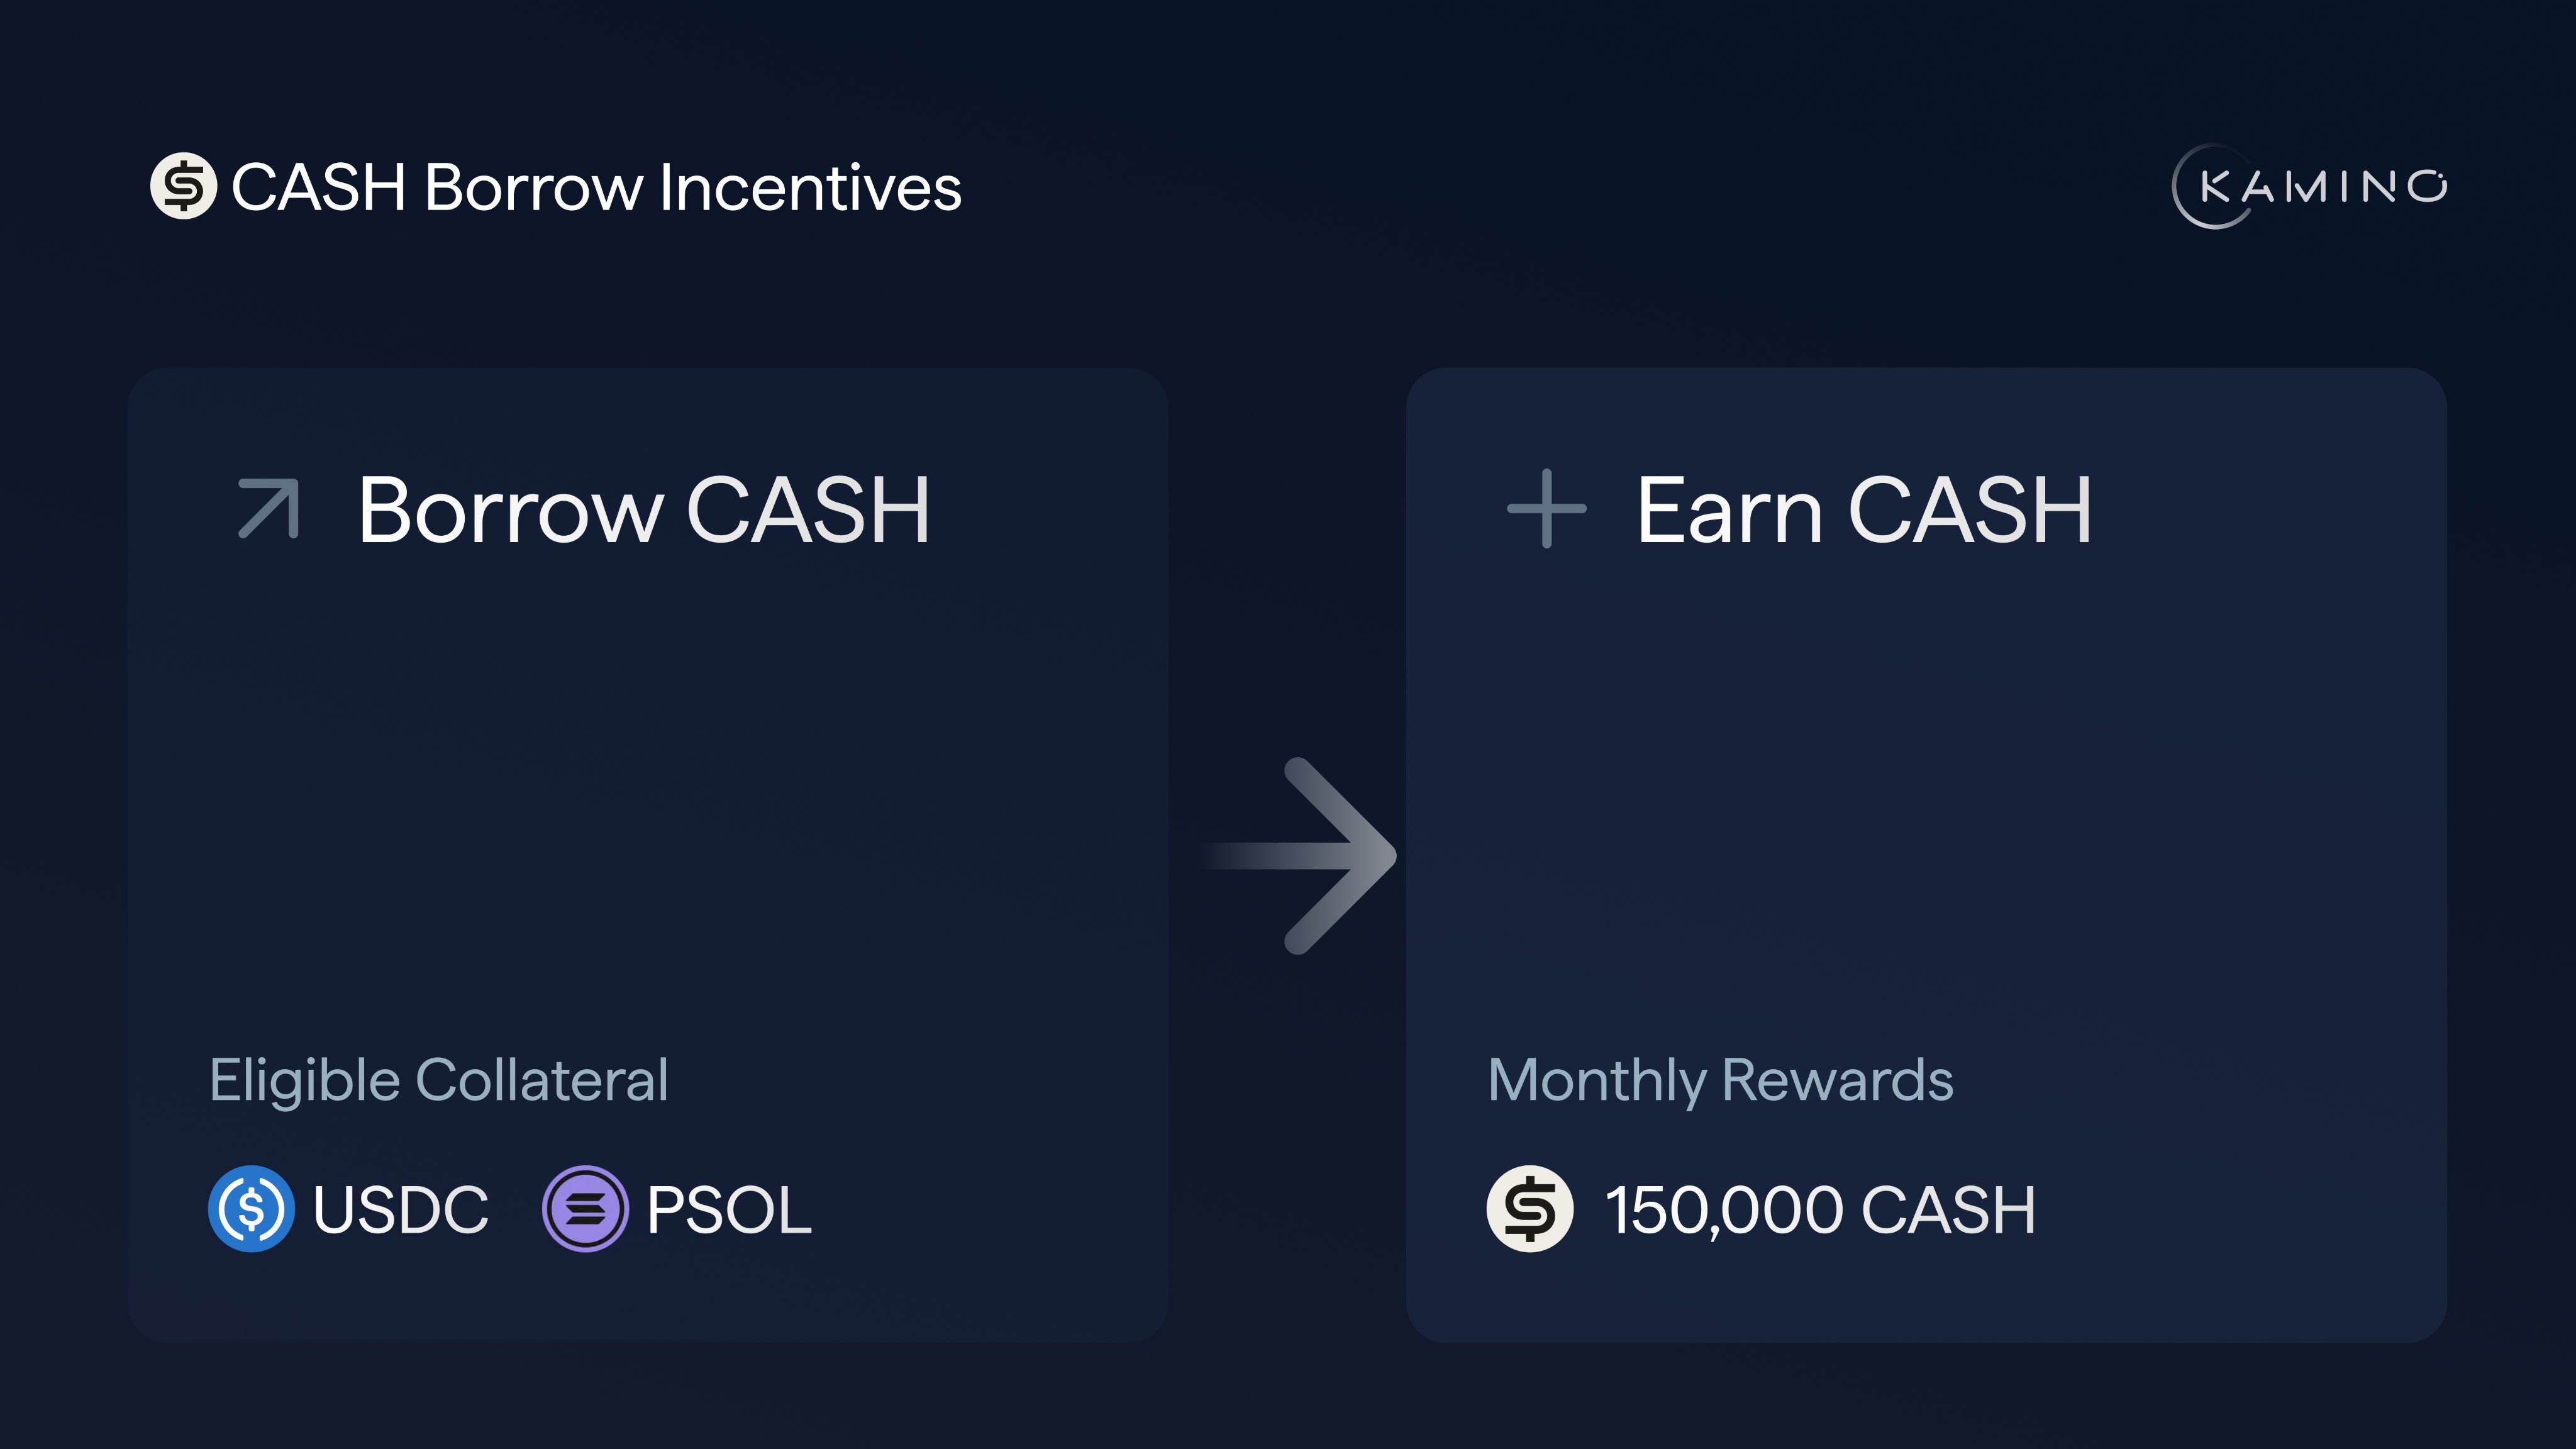Viewport: 2576px width, 1449px height.
Task: Click the blue USDC coin icon
Action: pos(251,1208)
